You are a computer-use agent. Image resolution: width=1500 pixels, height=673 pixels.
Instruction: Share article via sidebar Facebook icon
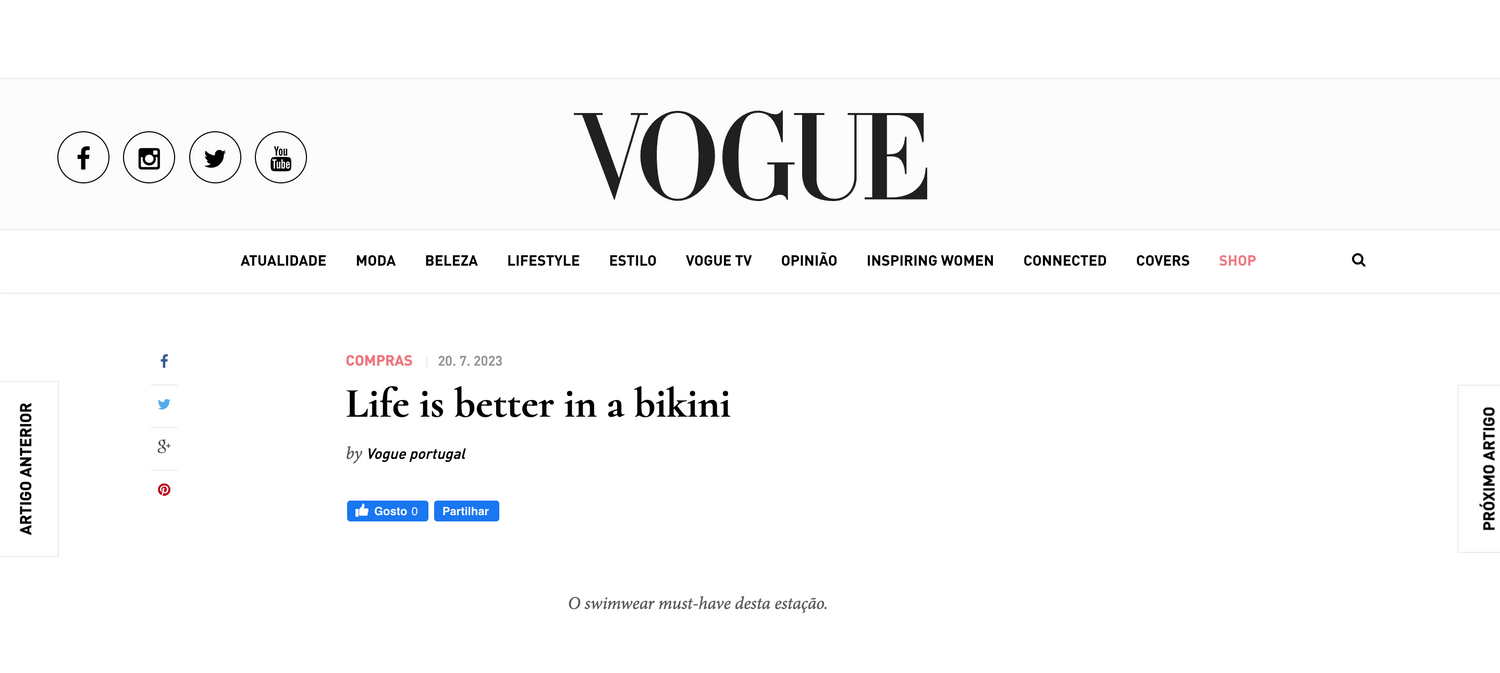[164, 362]
